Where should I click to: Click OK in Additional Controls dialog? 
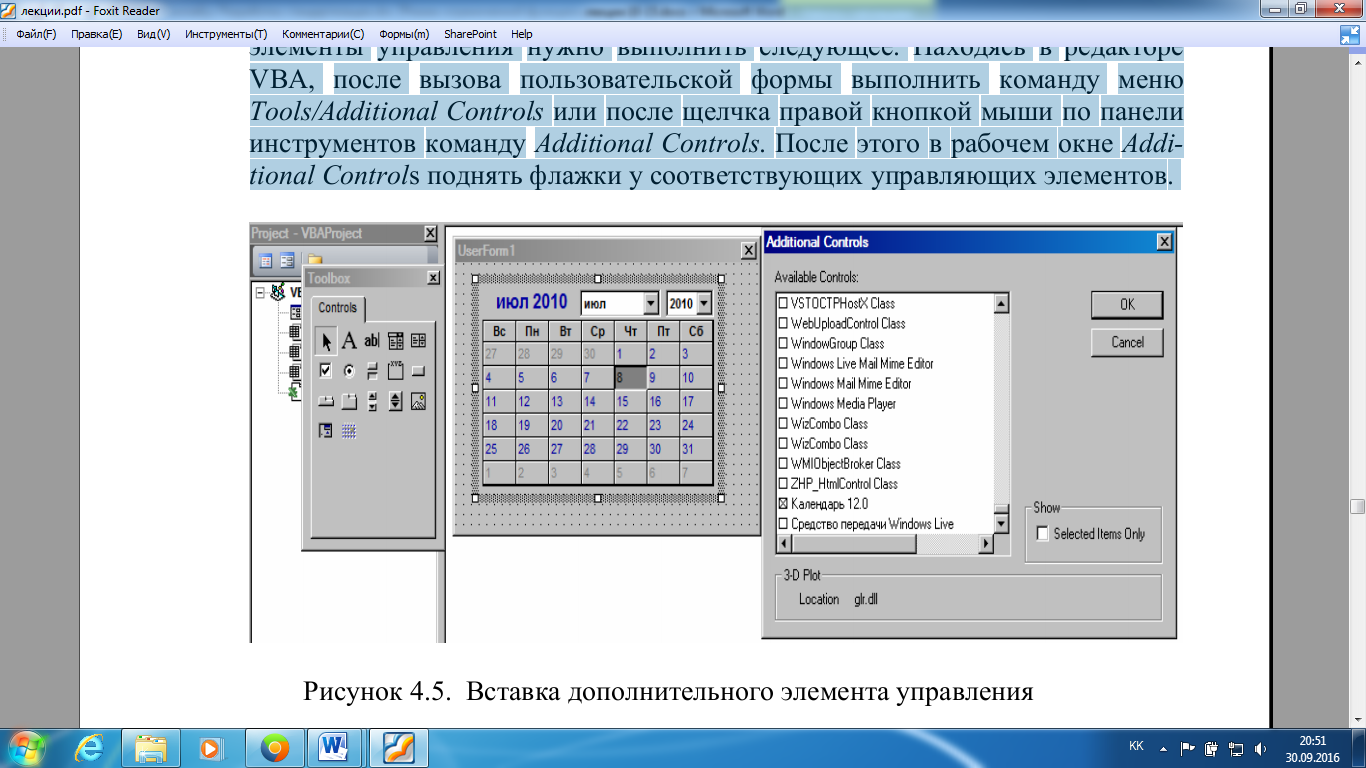coord(1127,305)
